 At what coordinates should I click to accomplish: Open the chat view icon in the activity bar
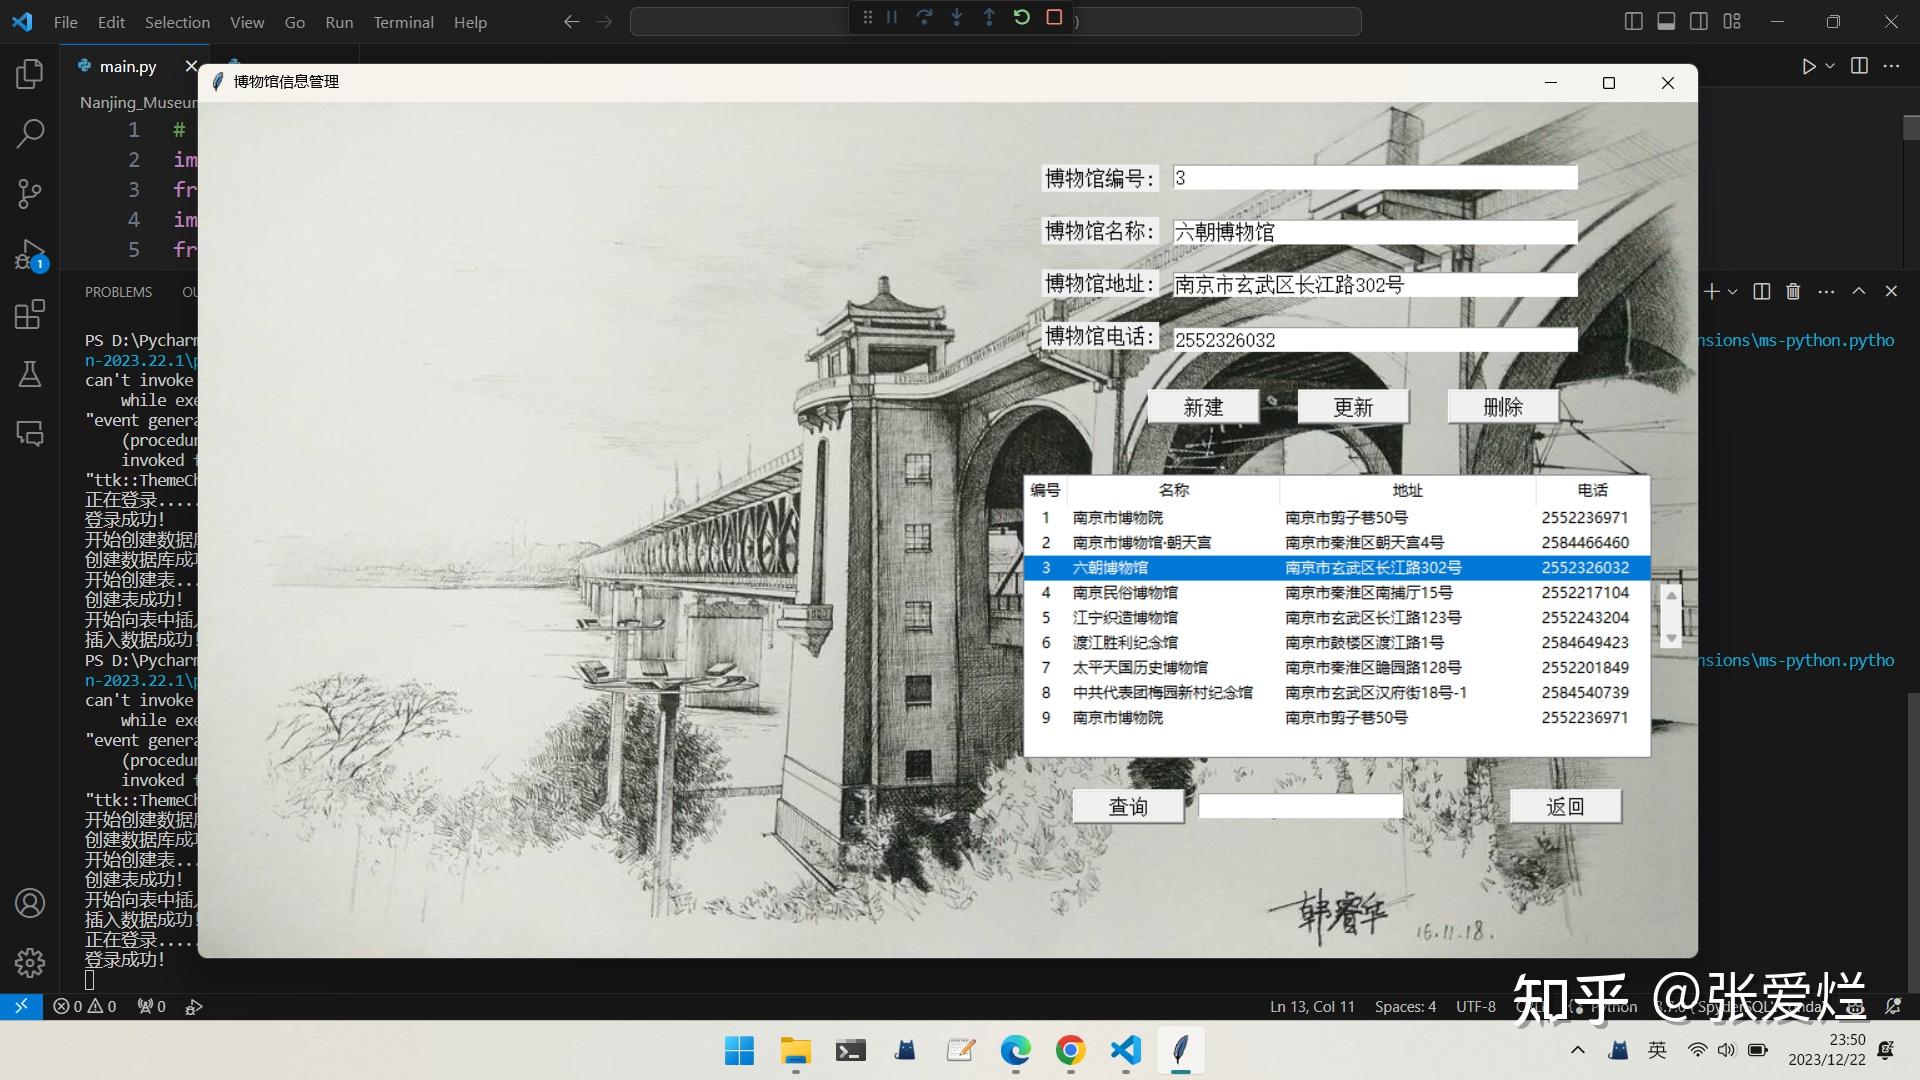click(30, 434)
